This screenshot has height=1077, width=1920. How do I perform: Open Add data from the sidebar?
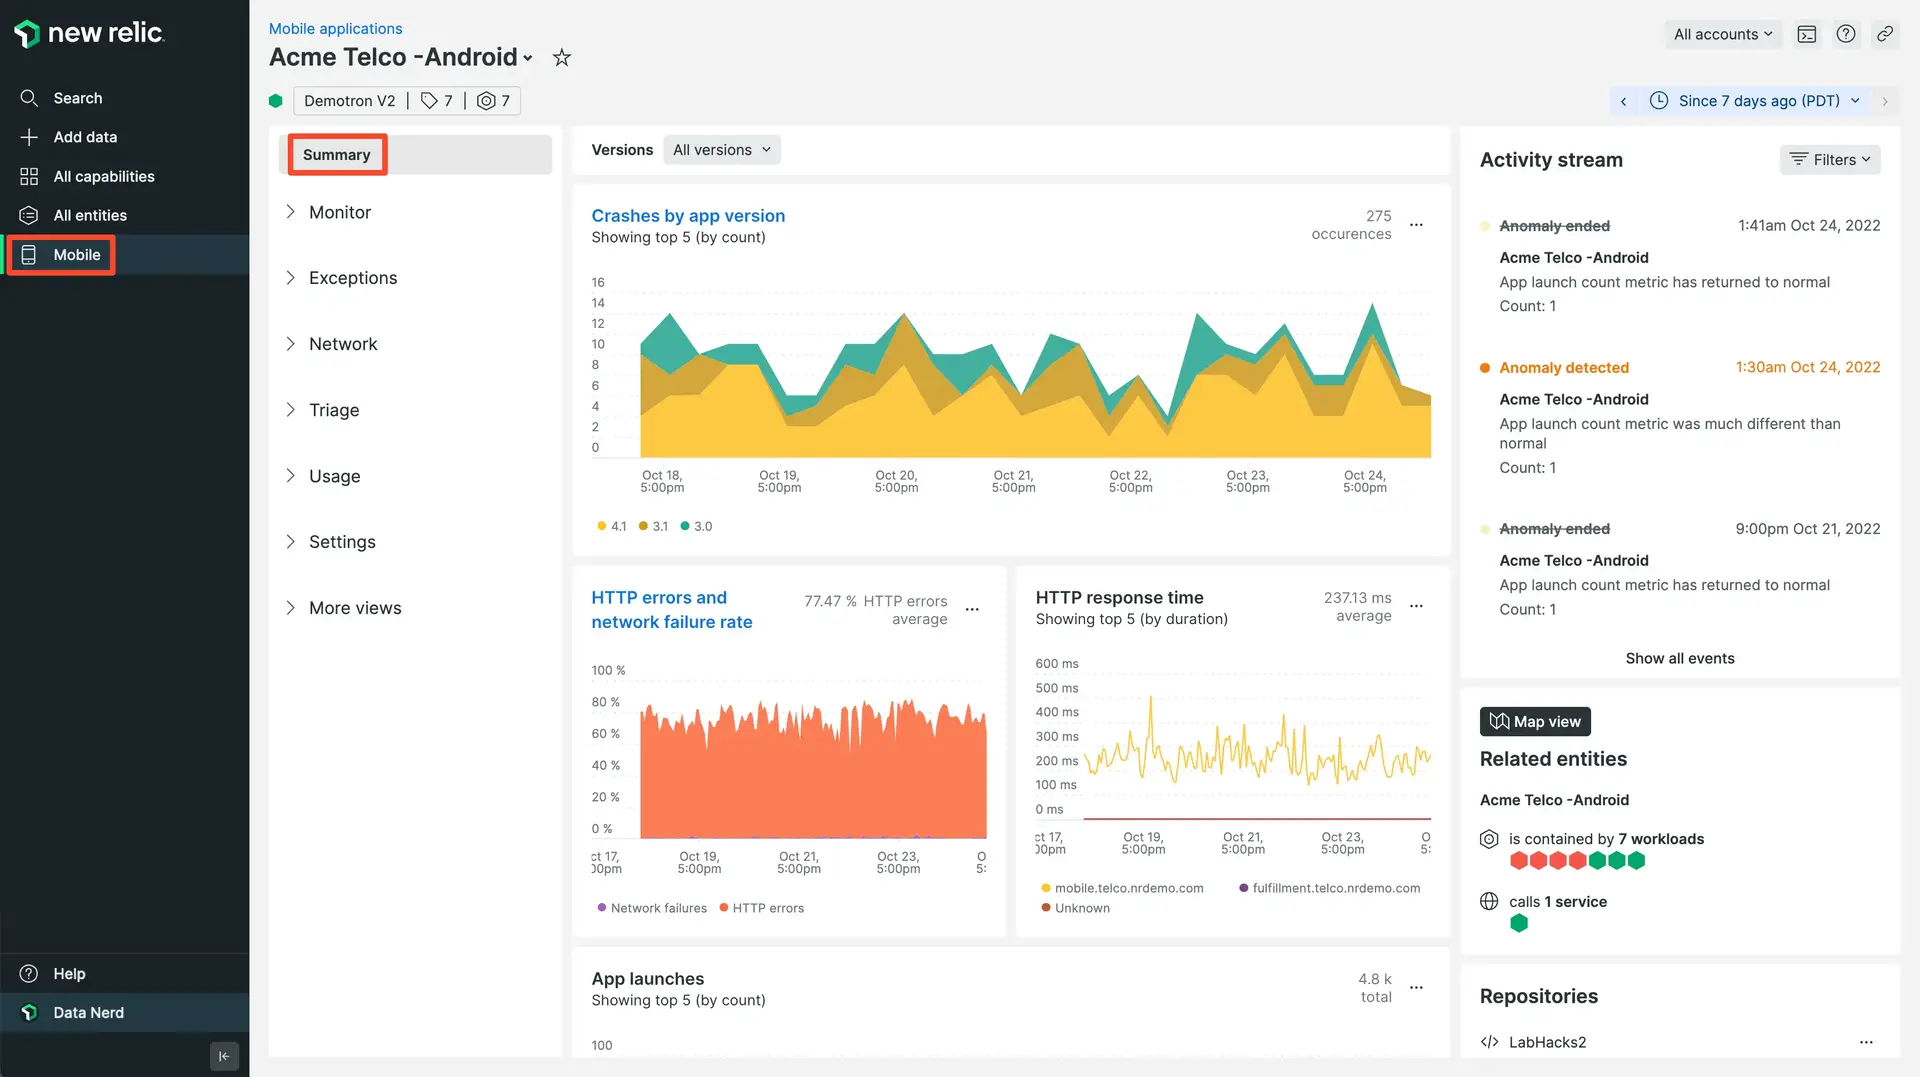click(x=85, y=137)
